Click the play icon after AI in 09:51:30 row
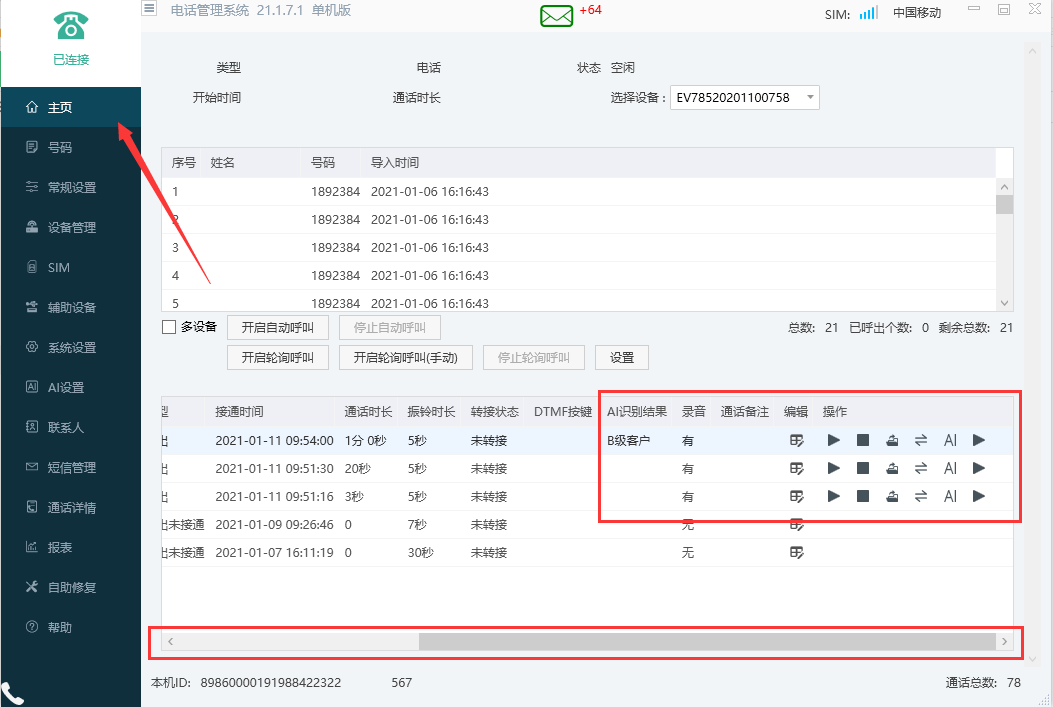Viewport: 1053px width, 707px height. tap(979, 469)
